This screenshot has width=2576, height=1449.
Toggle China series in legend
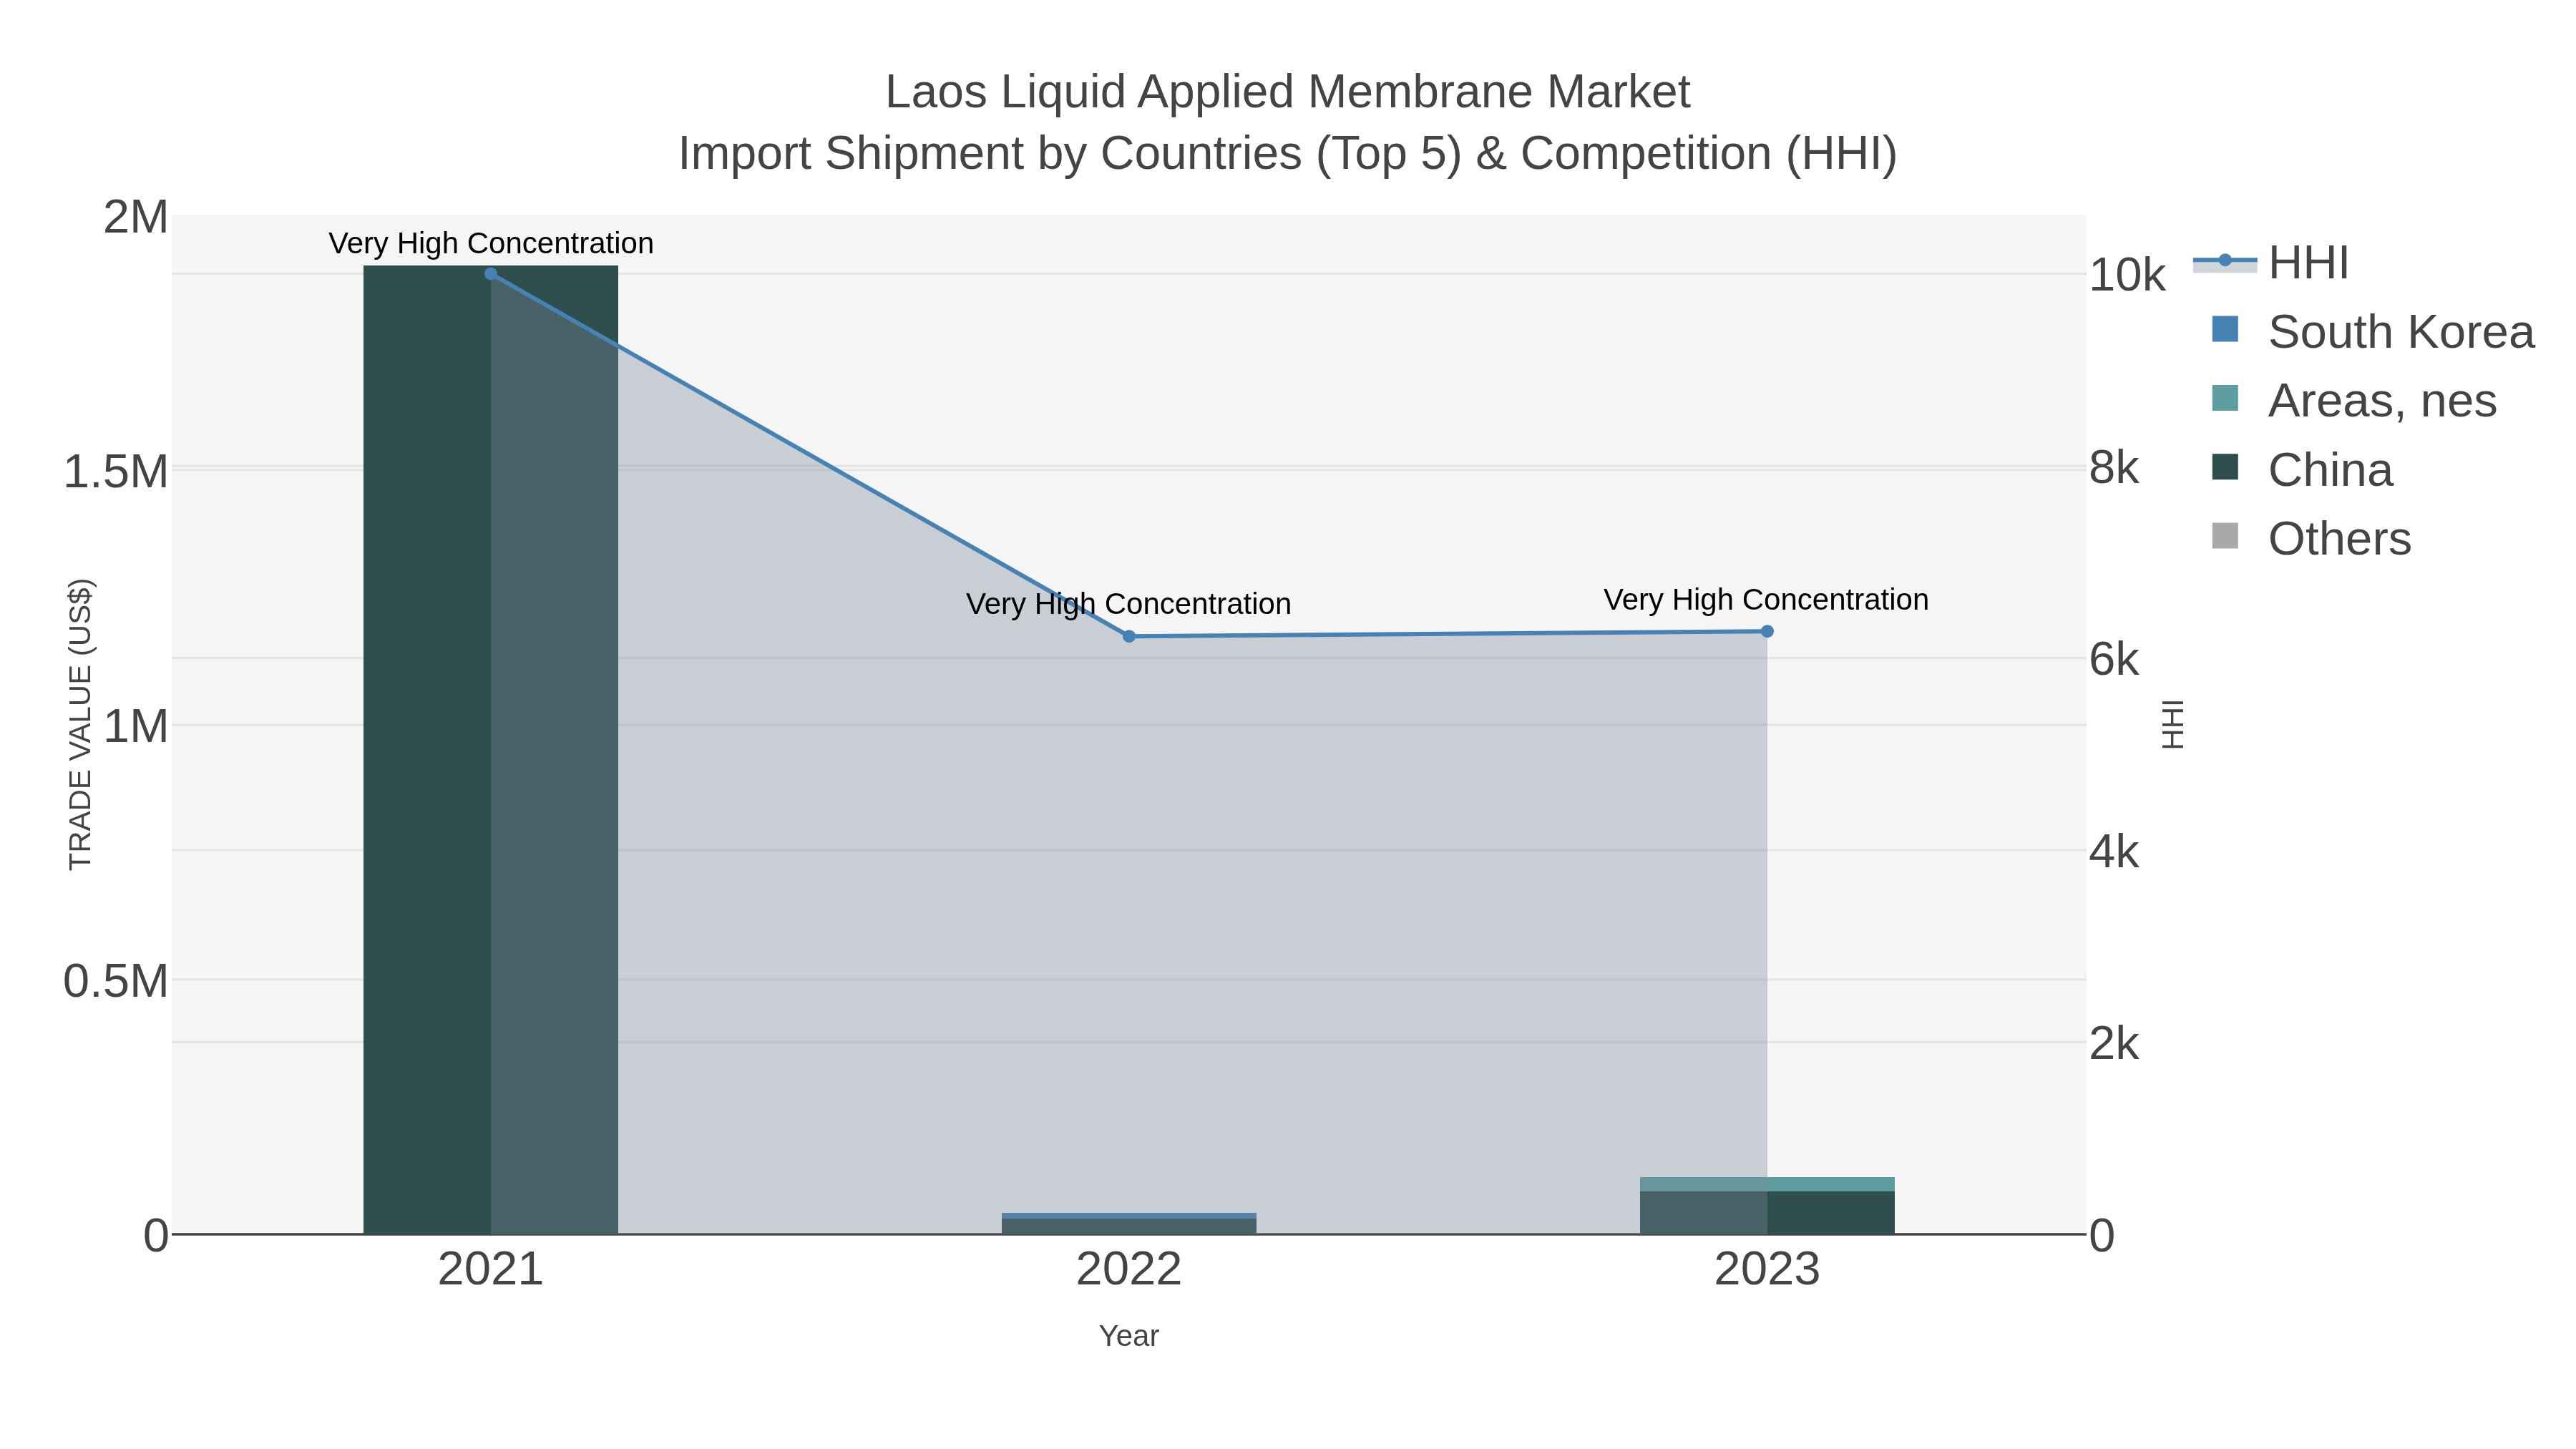click(2301, 470)
